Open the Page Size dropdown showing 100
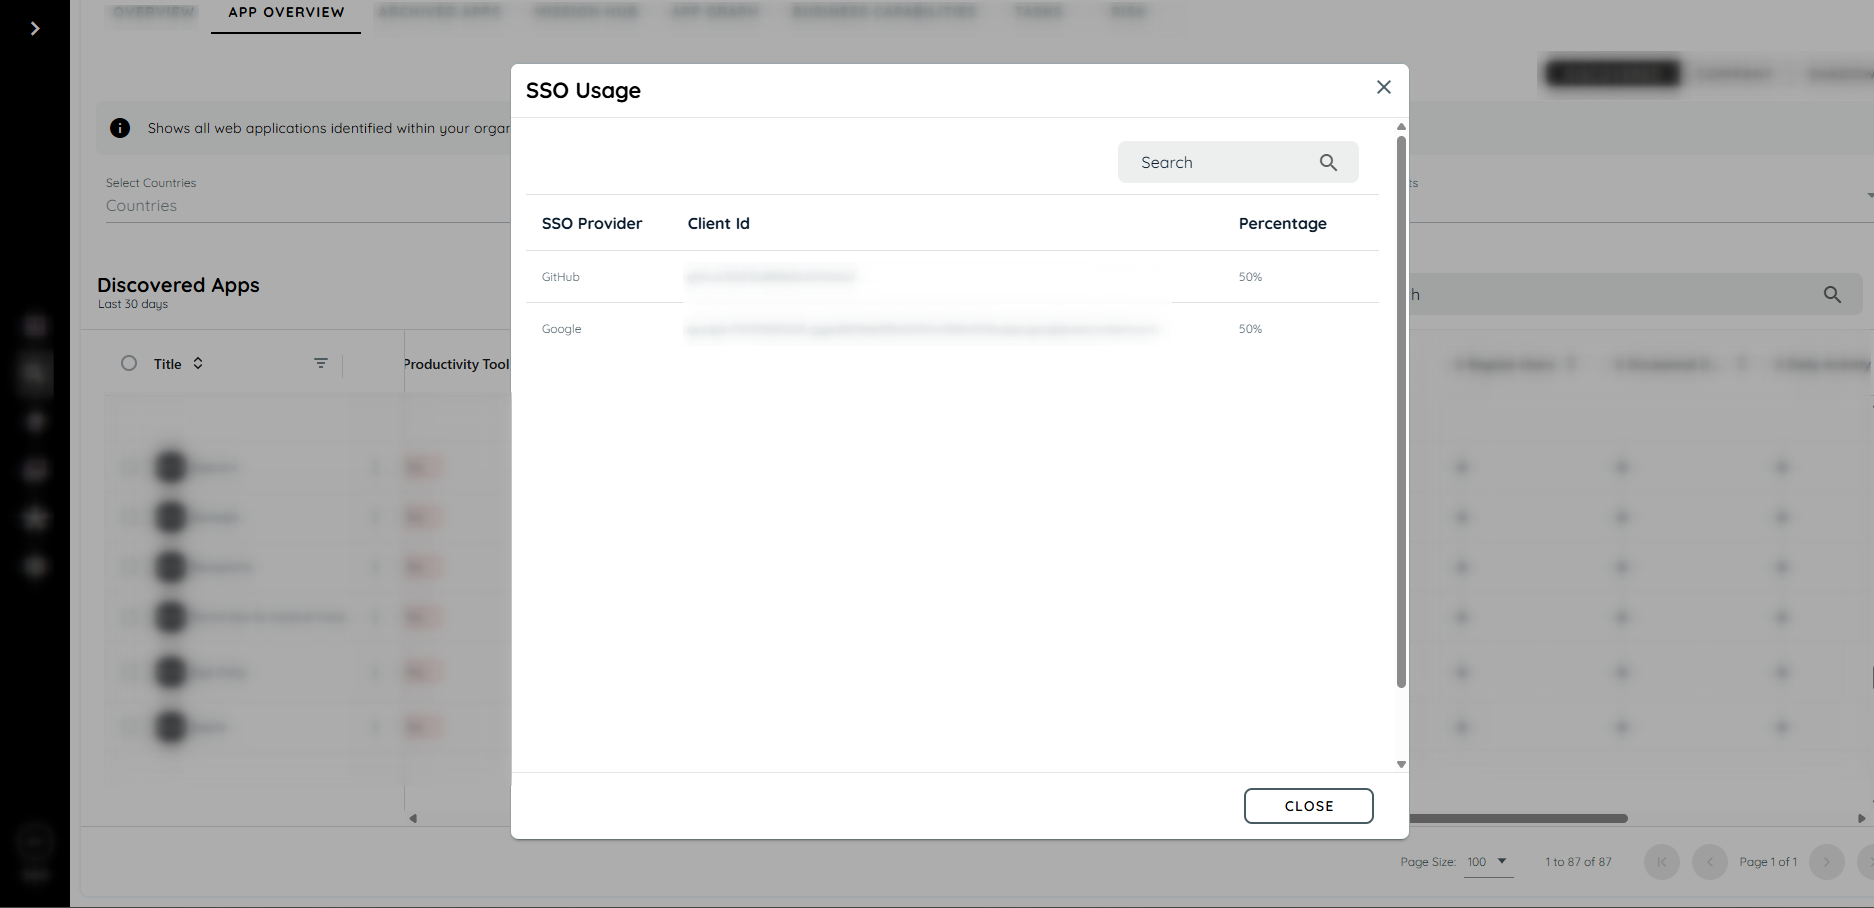Screen dimensions: 1874x908 [x=1488, y=861]
